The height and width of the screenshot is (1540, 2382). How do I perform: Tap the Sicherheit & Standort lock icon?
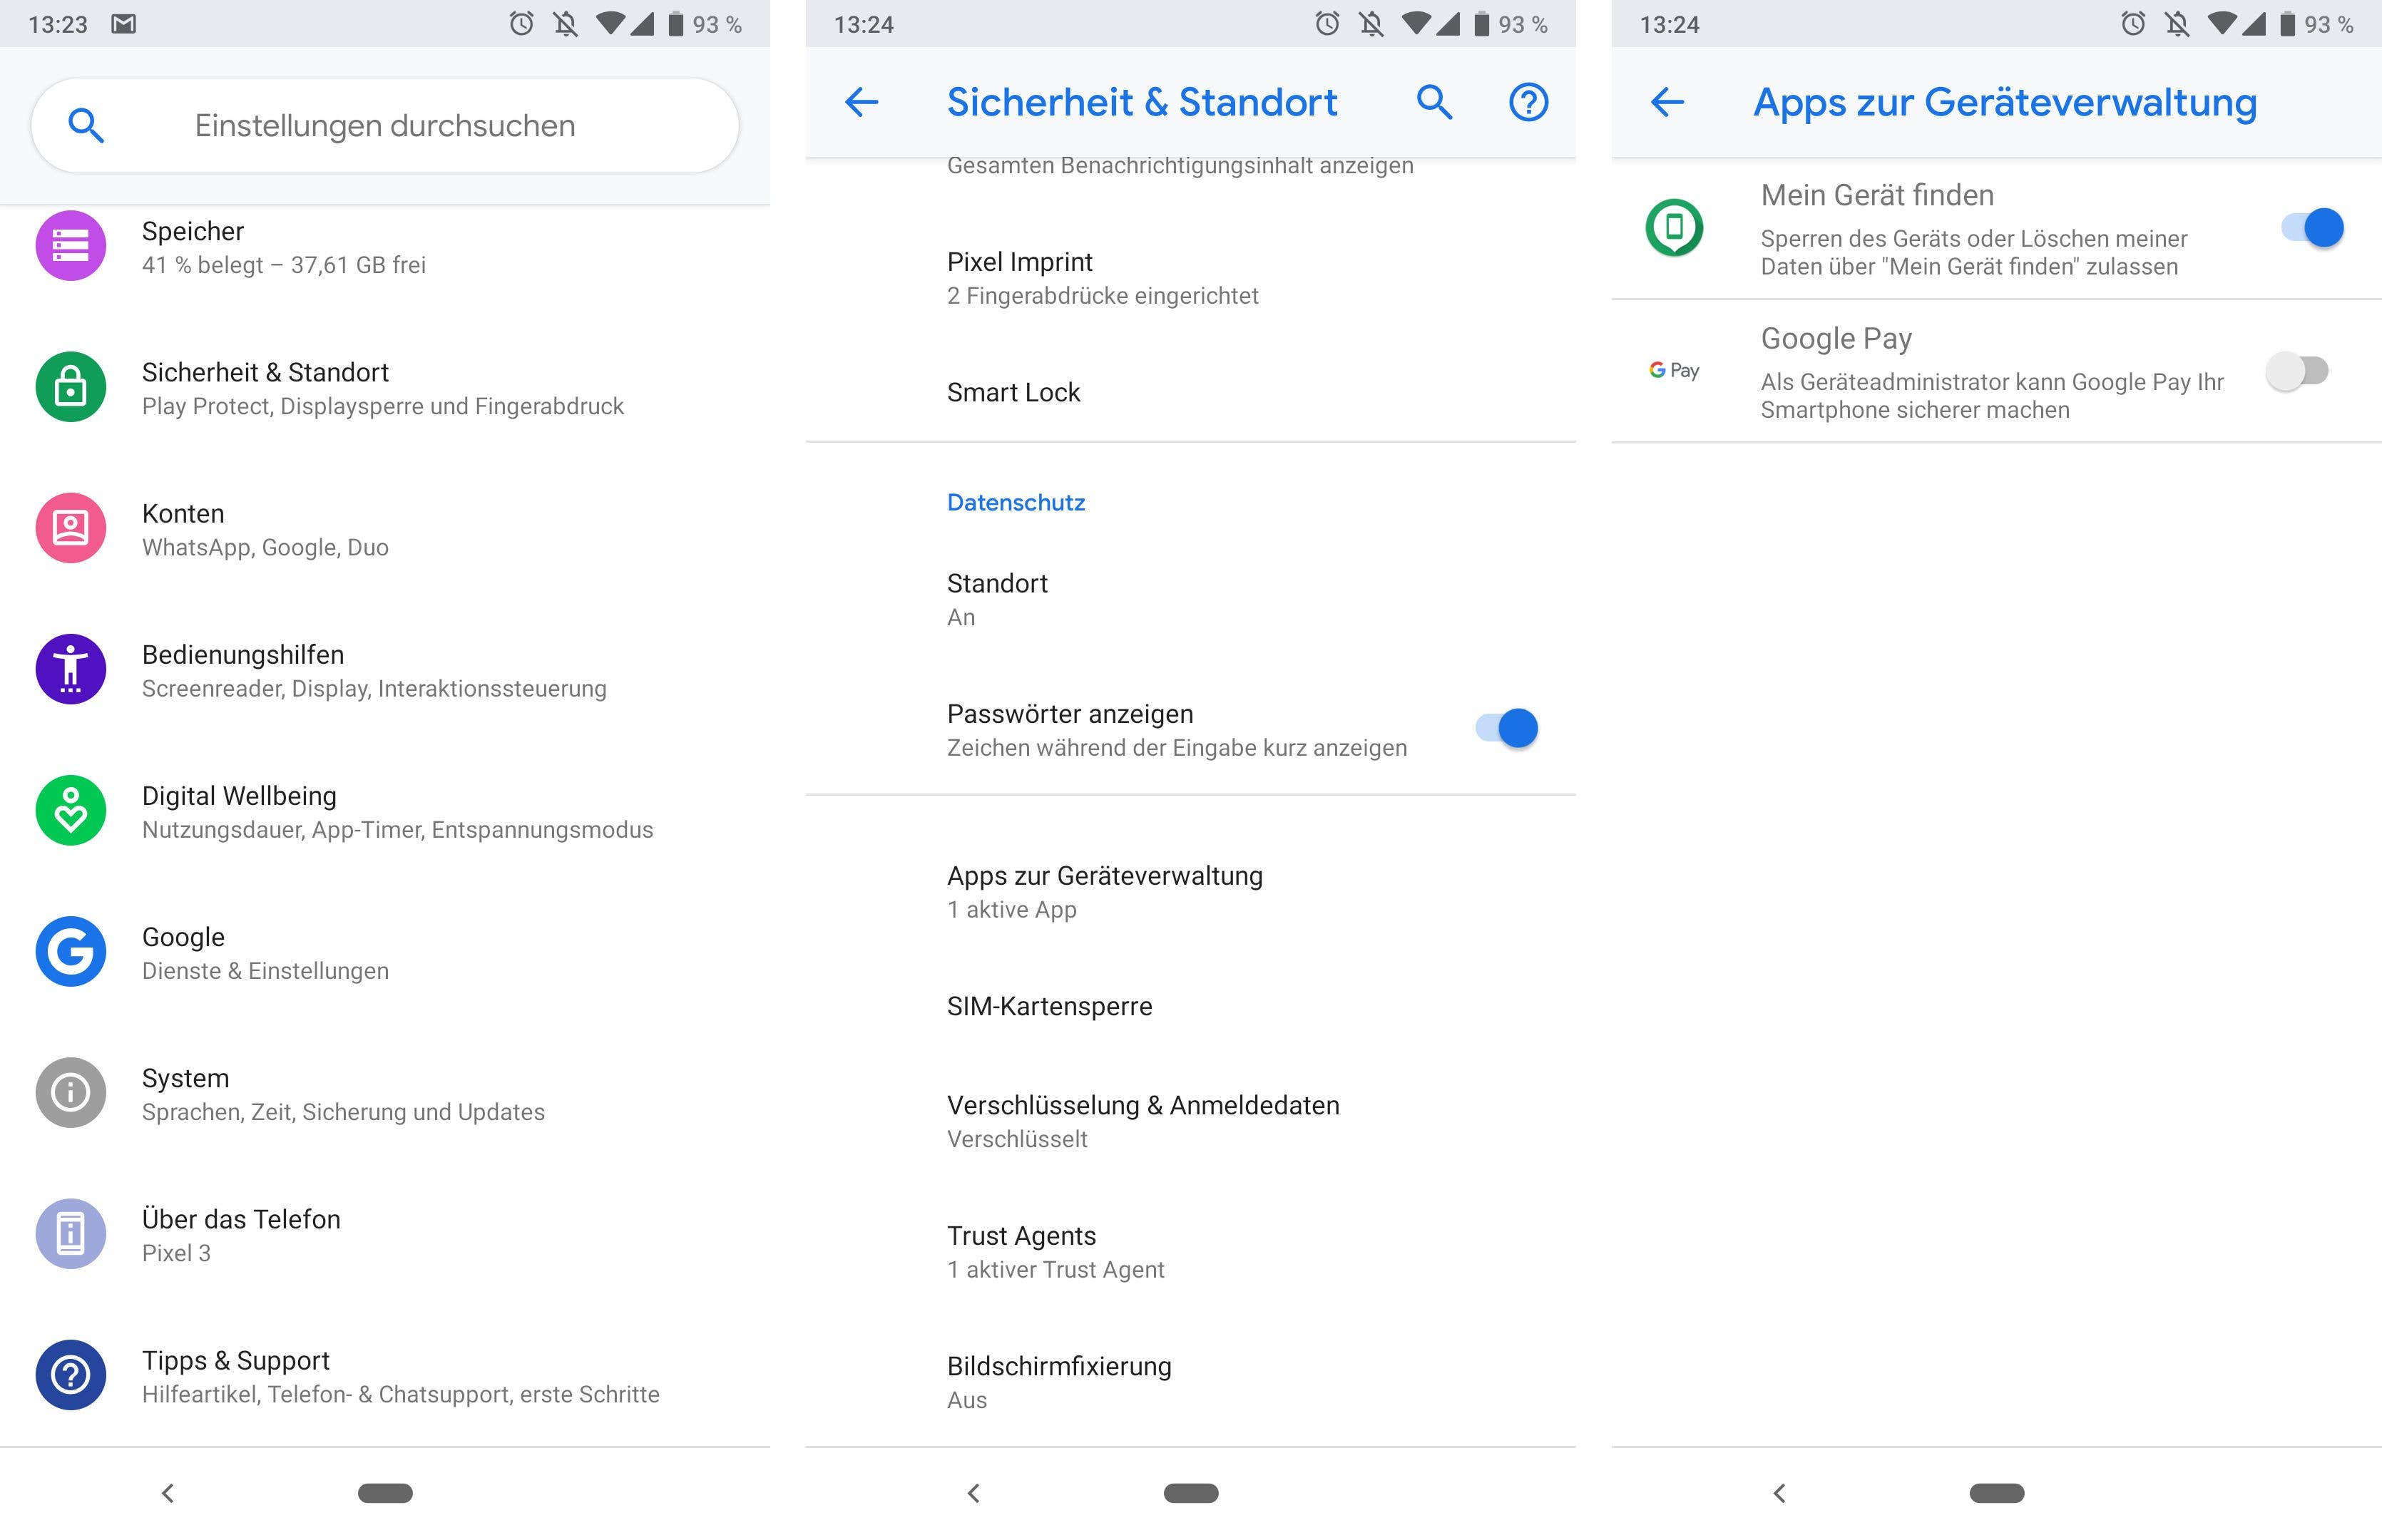click(x=70, y=387)
